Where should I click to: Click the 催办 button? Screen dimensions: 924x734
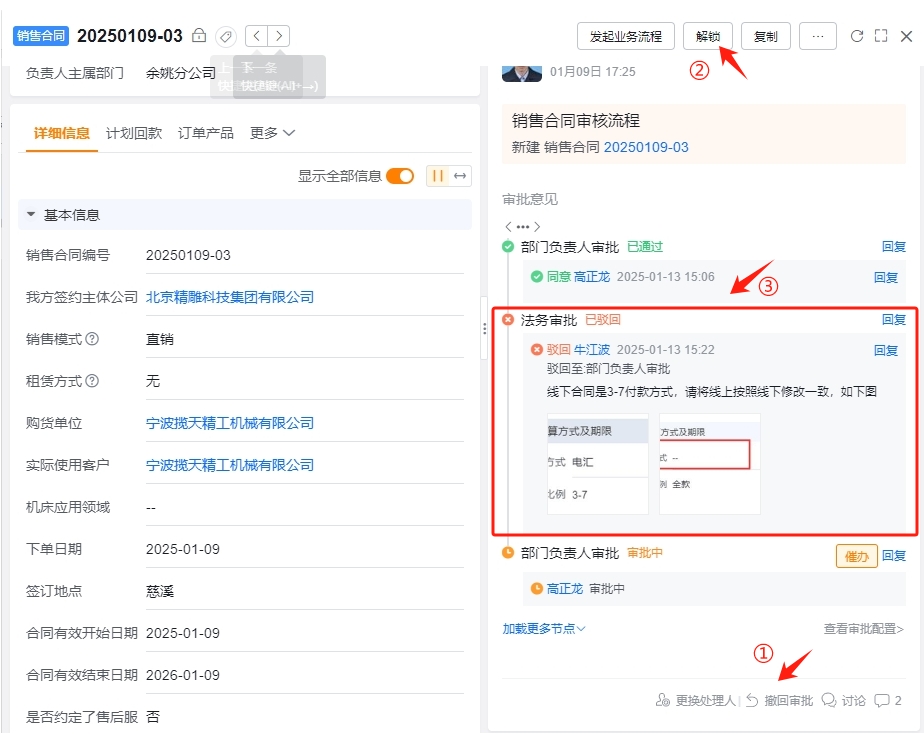pyautogui.click(x=857, y=556)
